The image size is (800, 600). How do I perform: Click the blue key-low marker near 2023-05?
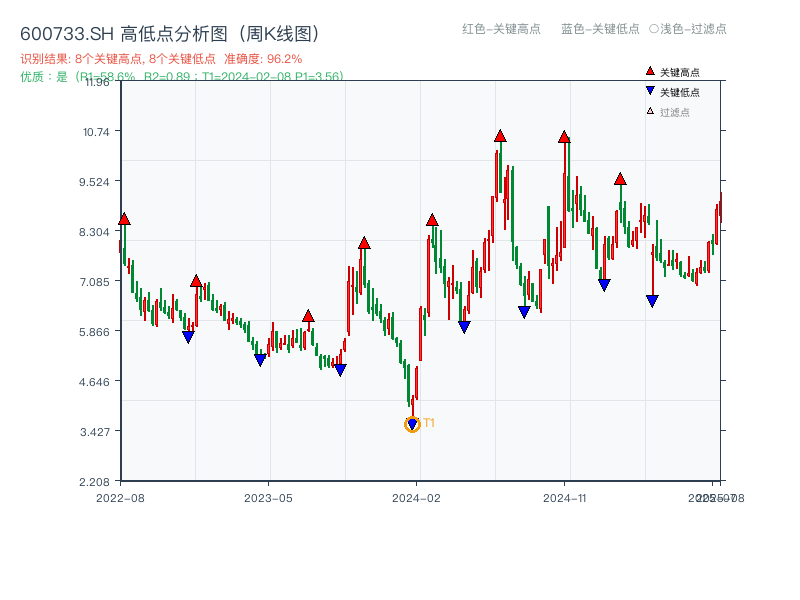260,357
